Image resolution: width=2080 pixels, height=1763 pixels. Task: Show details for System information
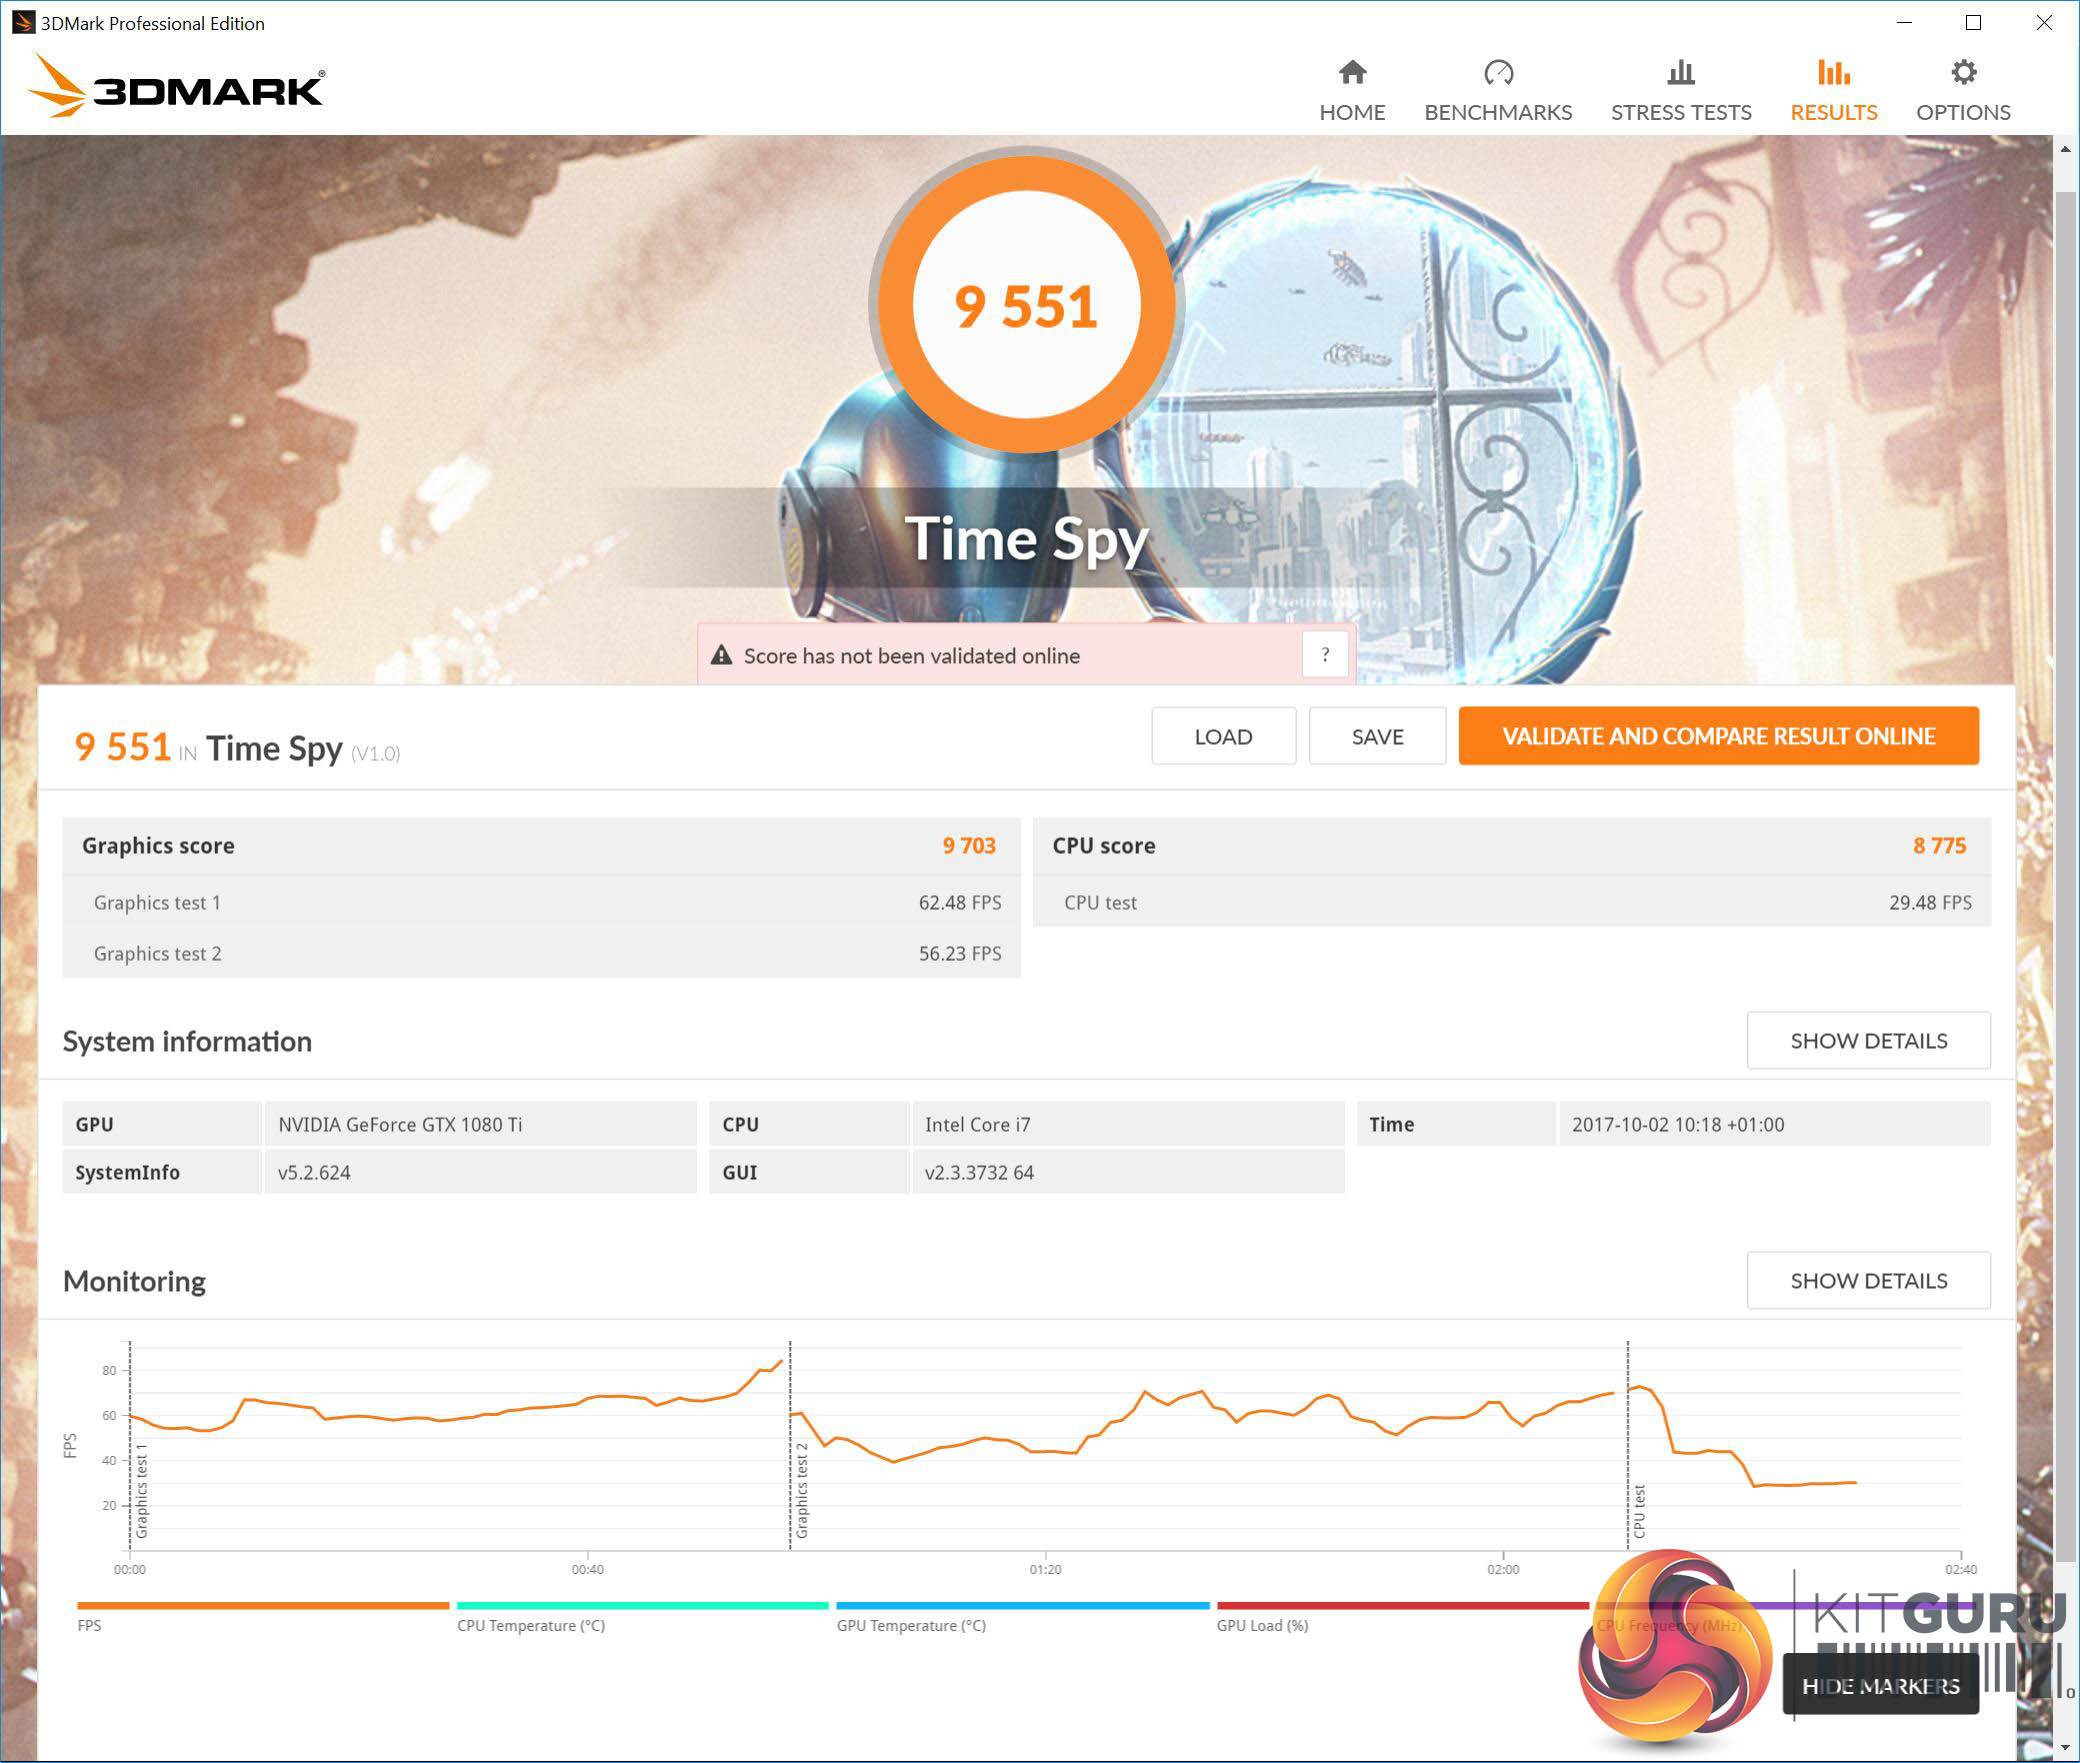pyautogui.click(x=1867, y=1040)
